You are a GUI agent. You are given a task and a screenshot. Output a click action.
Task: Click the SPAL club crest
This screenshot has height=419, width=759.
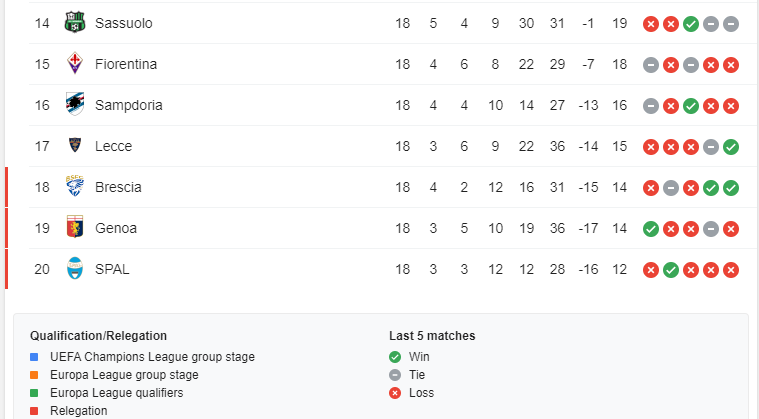click(x=75, y=269)
